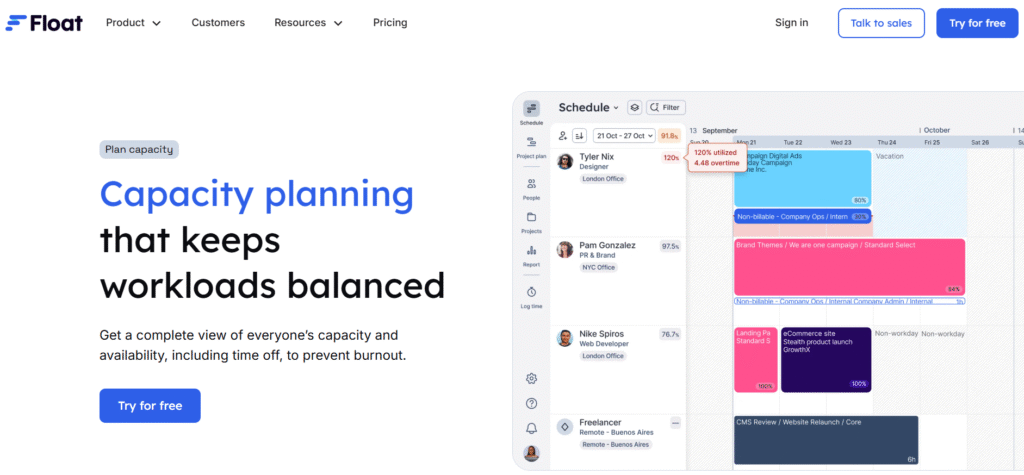
Task: Click the help question mark icon
Action: pos(532,404)
